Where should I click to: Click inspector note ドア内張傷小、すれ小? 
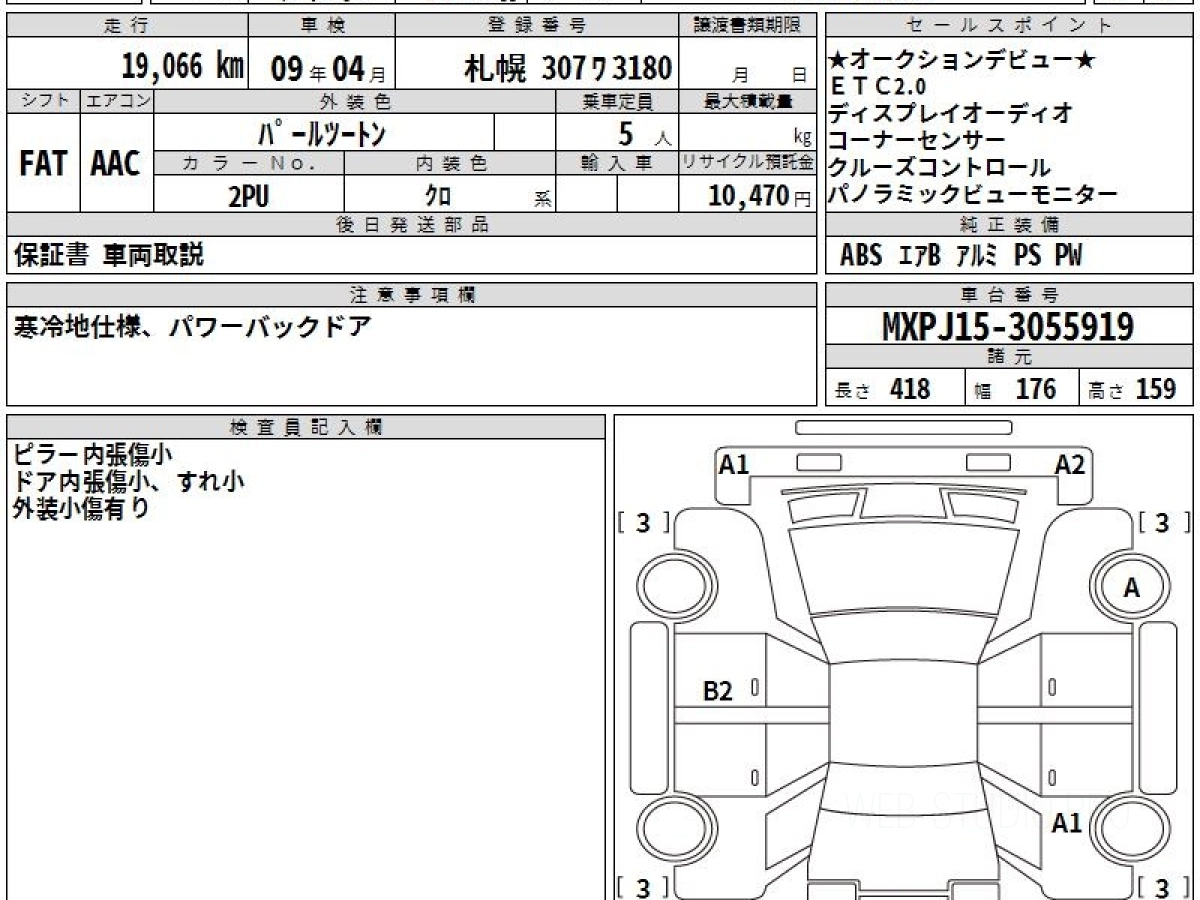(x=129, y=482)
